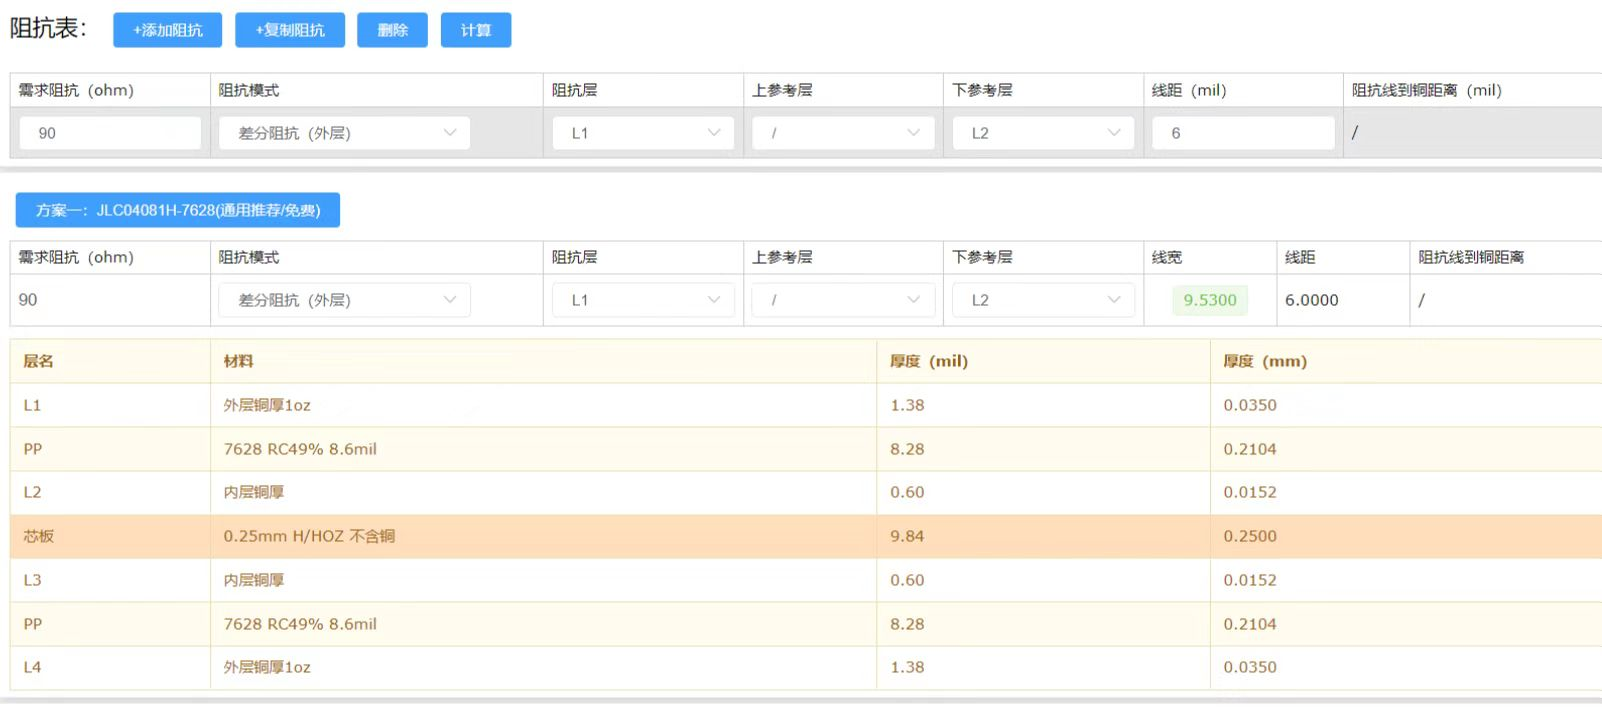Image resolution: width=1602 pixels, height=724 pixels.
Task: Open 下参考层 L2 dropdown in the 阻抗表 input row
Action: pos(1043,133)
